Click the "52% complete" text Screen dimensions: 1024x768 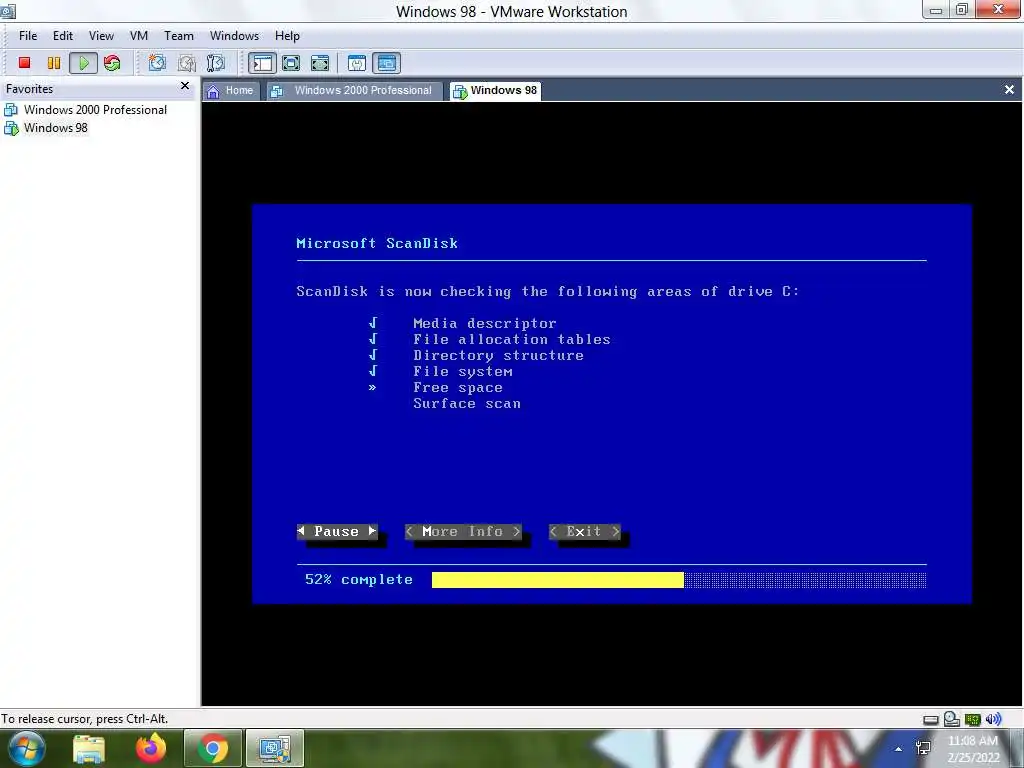coord(359,580)
